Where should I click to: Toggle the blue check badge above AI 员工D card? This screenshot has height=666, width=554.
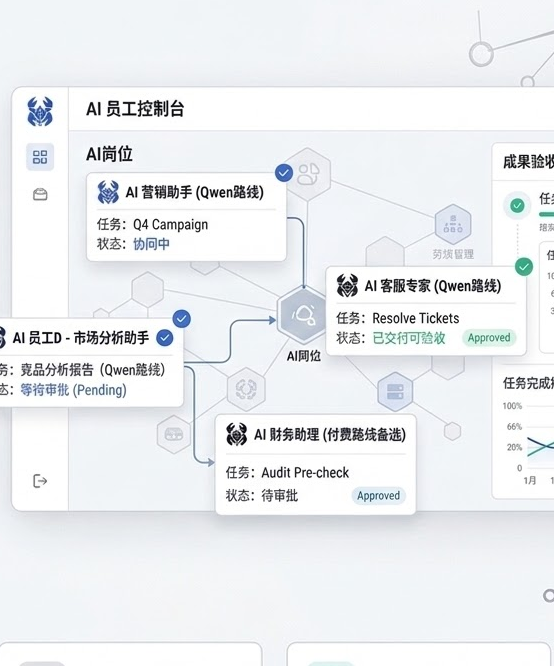coord(182,319)
